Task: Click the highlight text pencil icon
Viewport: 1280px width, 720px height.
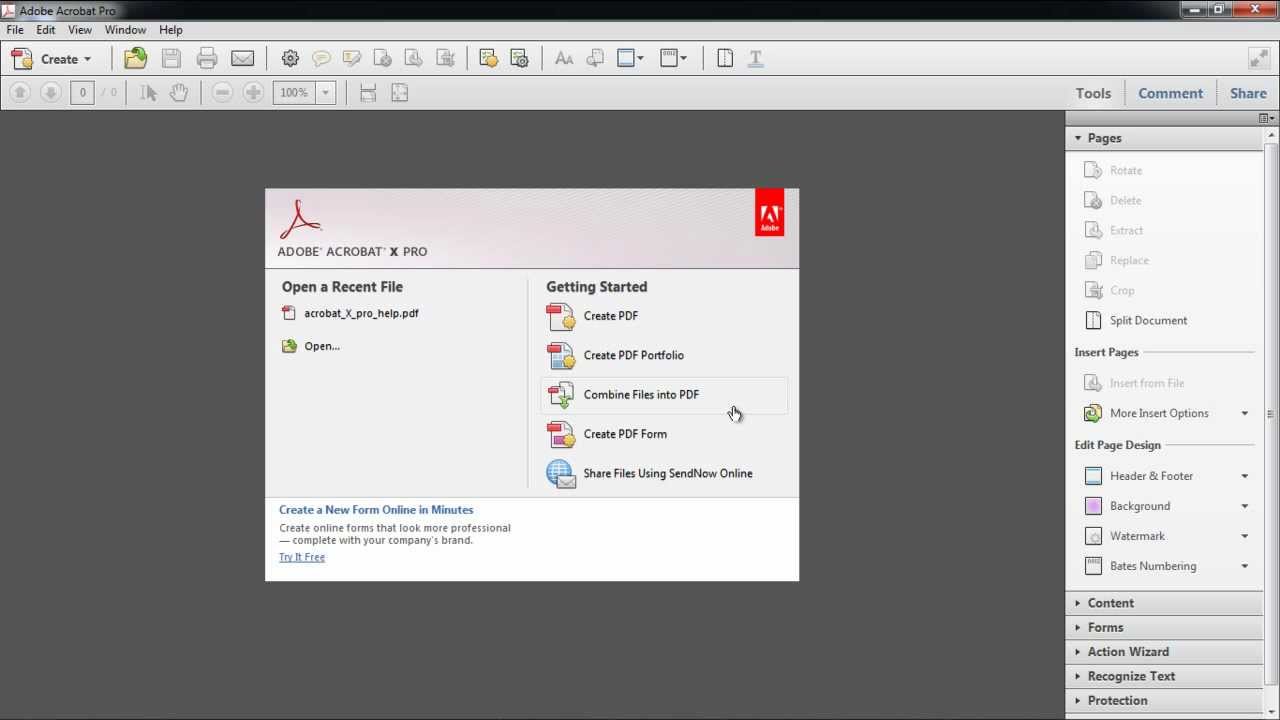Action: pos(351,58)
